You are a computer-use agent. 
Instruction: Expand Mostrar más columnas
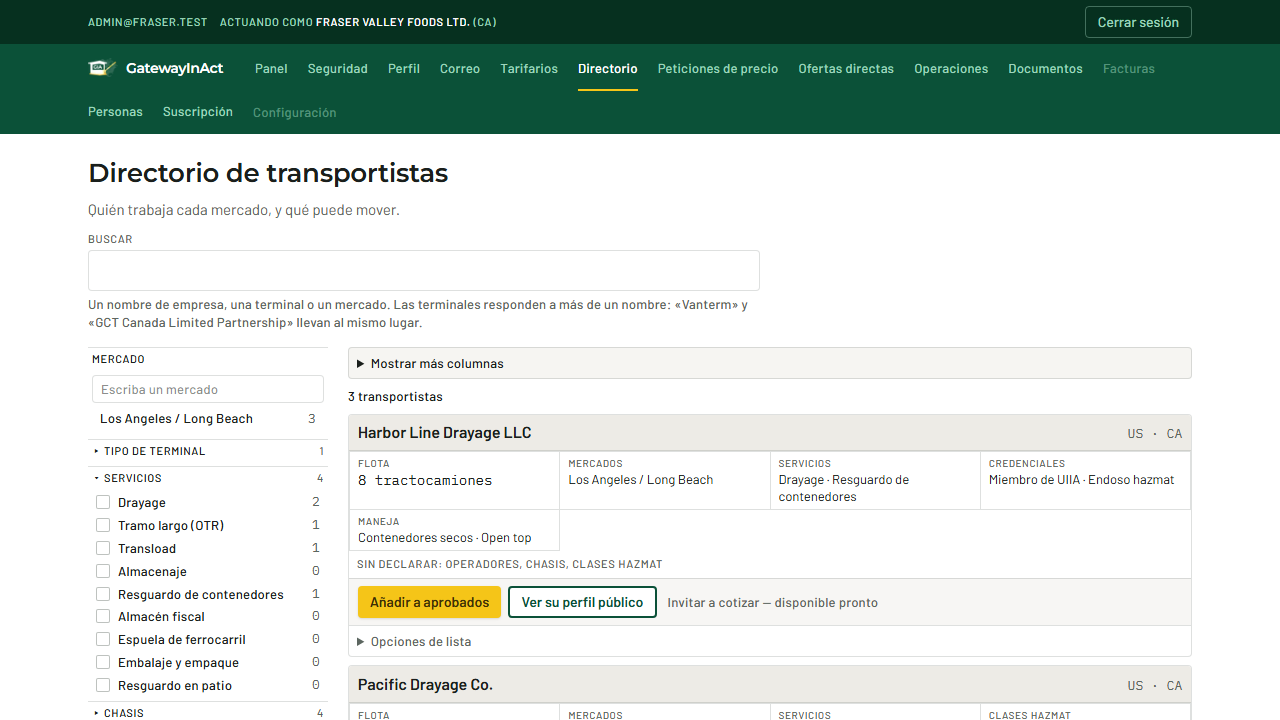tap(769, 363)
